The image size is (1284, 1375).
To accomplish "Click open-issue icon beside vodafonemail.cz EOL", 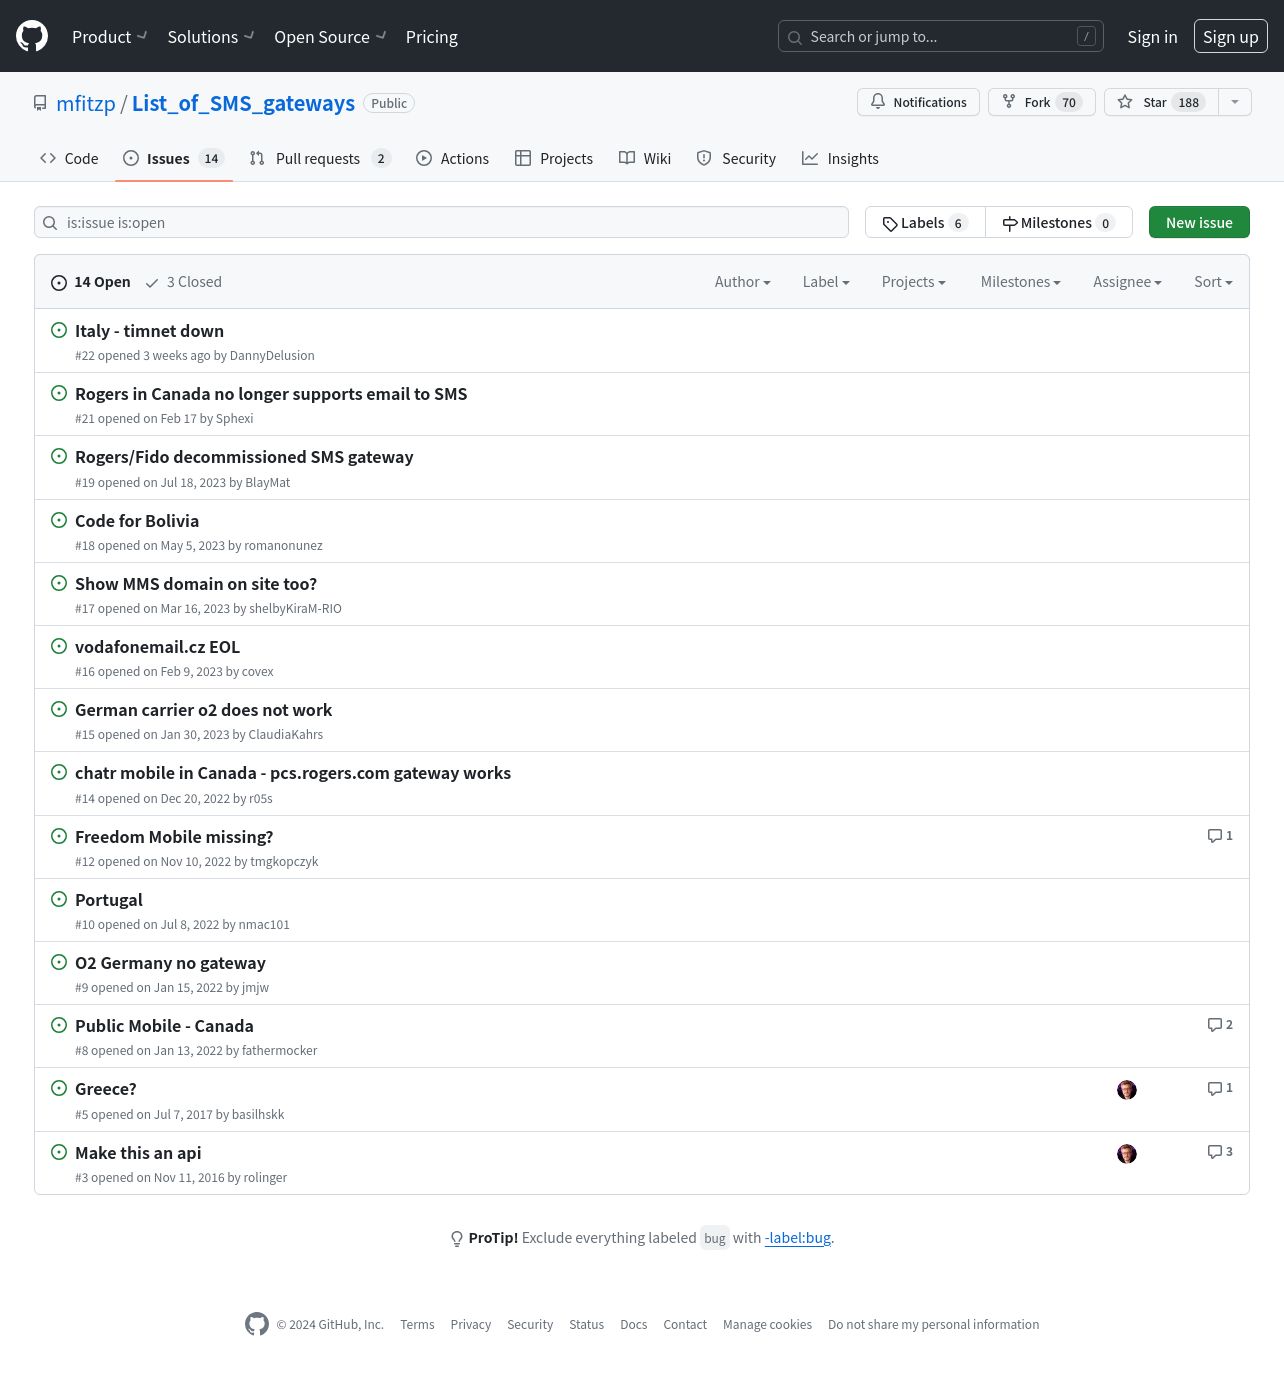I will pos(59,646).
